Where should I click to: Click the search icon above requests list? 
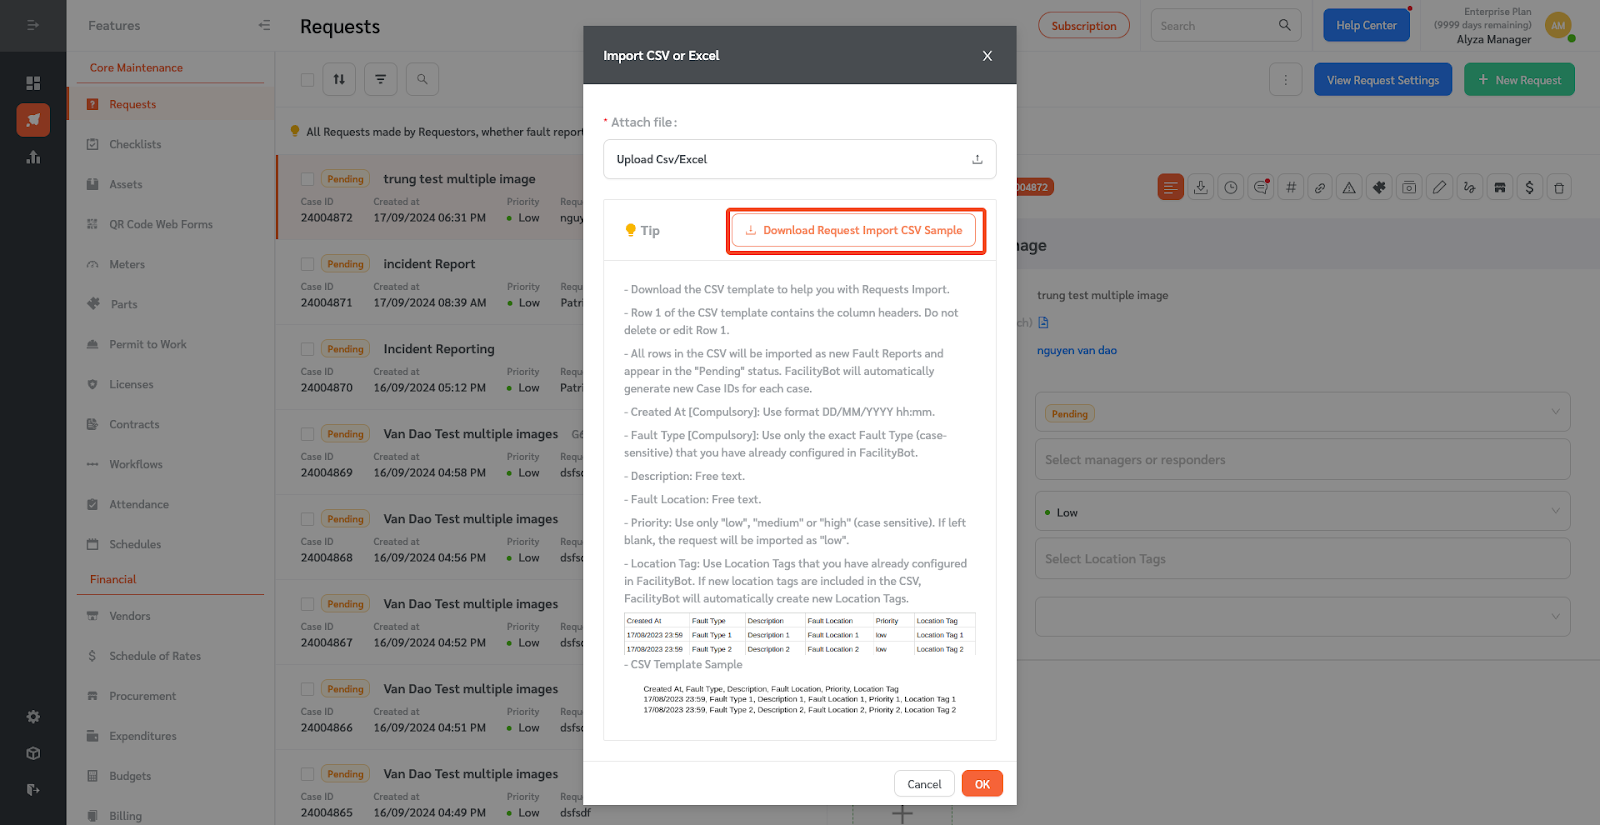[x=422, y=79]
